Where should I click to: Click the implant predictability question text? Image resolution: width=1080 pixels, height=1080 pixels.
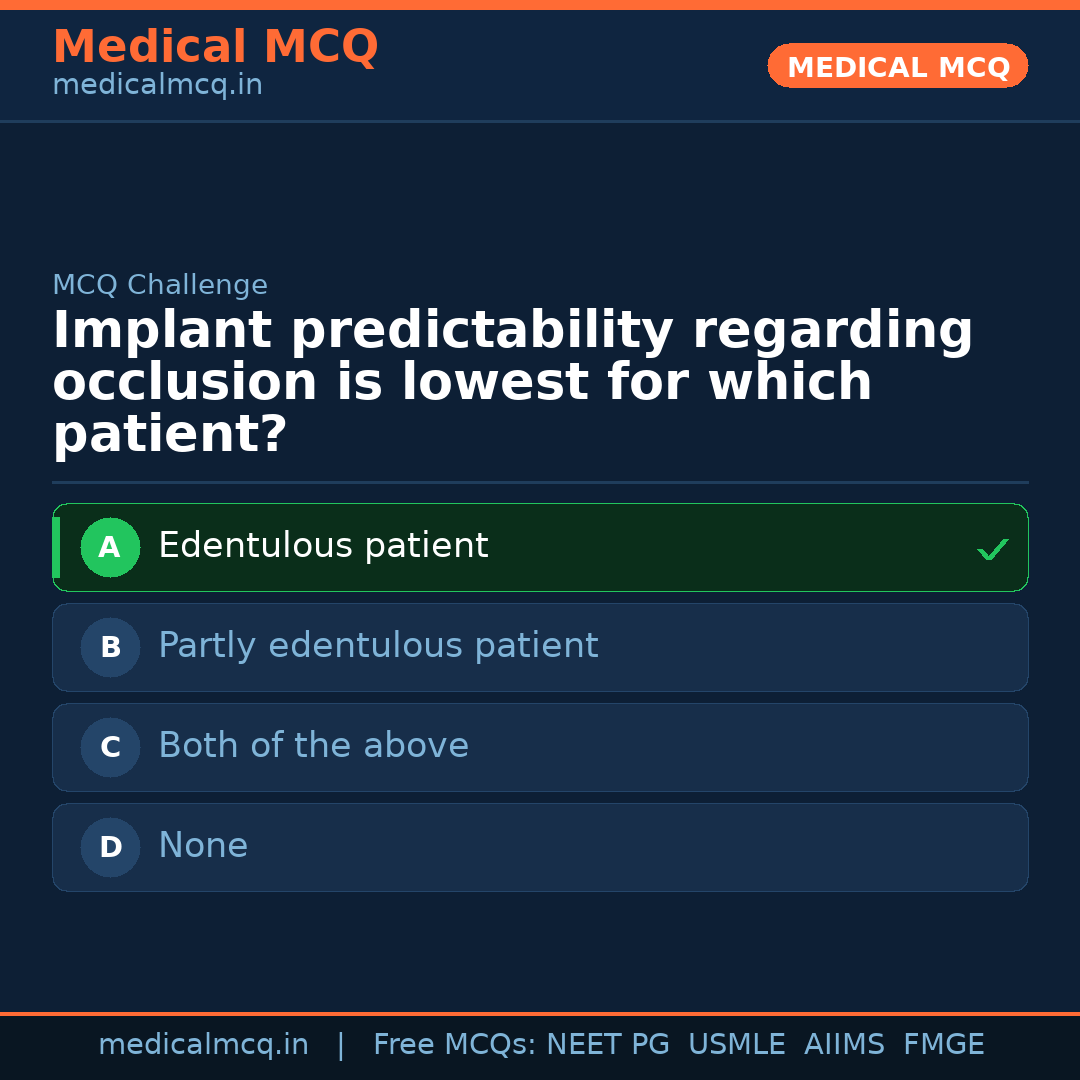tap(512, 382)
